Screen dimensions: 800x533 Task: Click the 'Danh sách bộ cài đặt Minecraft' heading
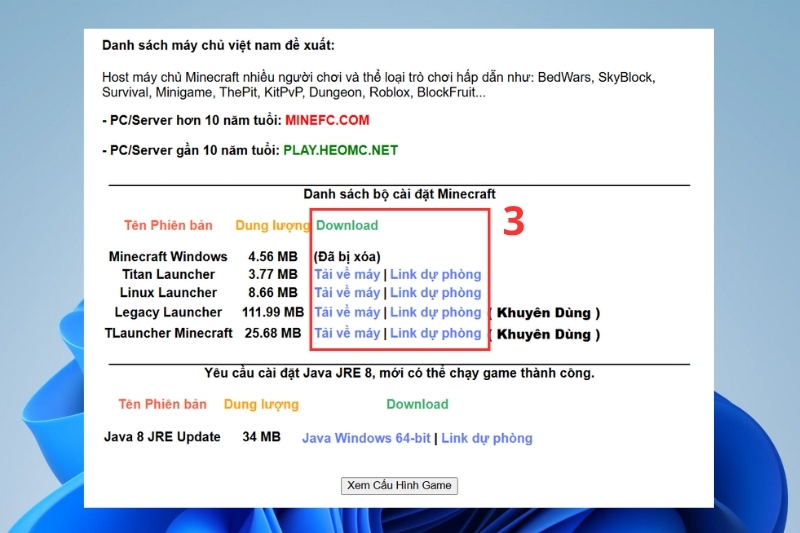coord(399,194)
